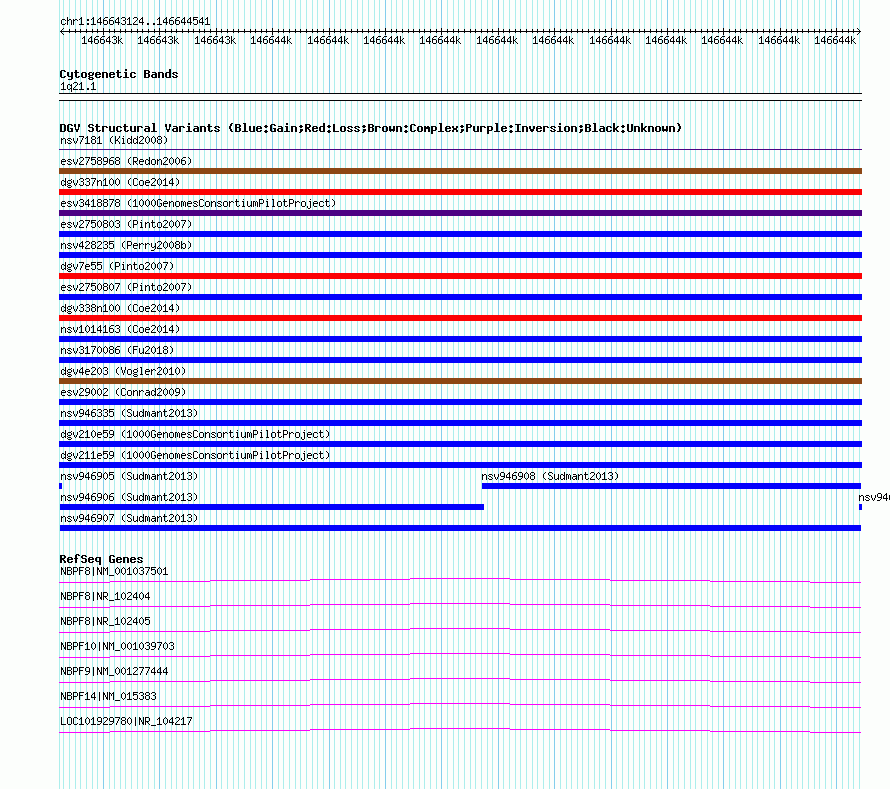
Task: Open the nsv946906 (Sudmant2013) variant label
Action: (129, 497)
